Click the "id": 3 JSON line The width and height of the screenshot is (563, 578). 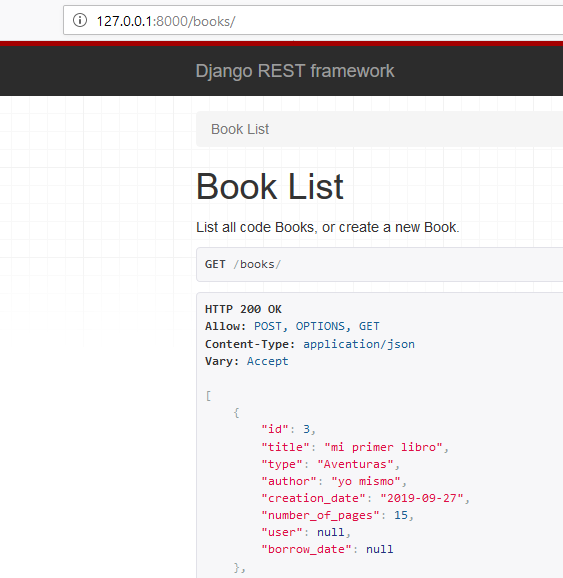click(288, 429)
